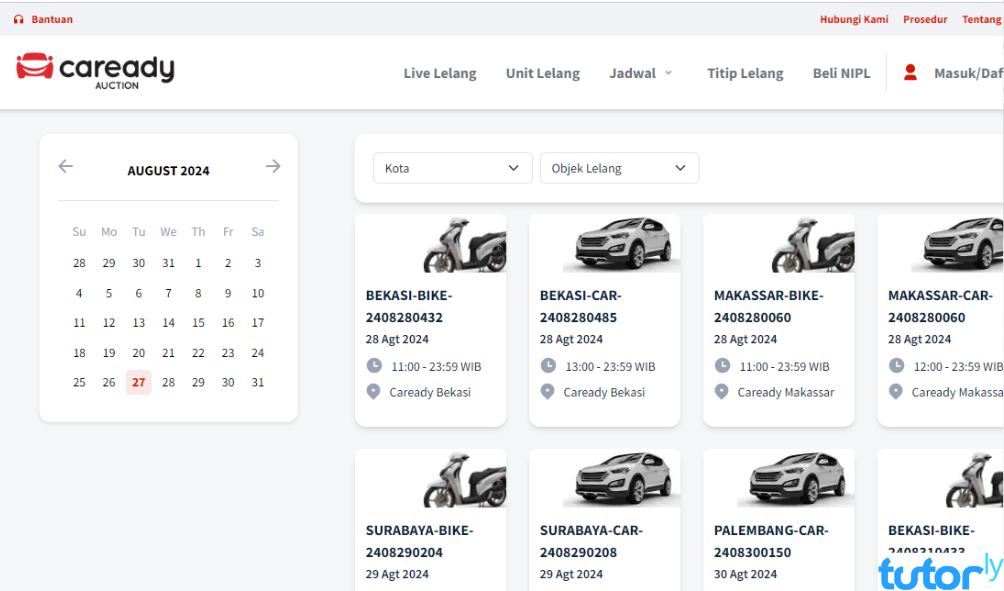This screenshot has width=1004, height=591.
Task: Open the SURABAYA-CAR-2408290208 auction title
Action: (x=591, y=541)
